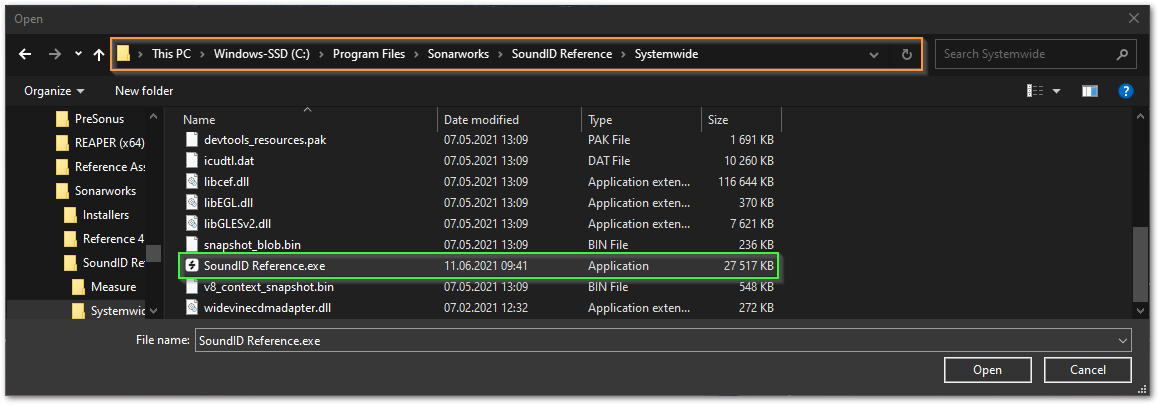Viewport: 1159px width, 405px height.
Task: Click the SoundID Reference.exe app icon
Action: pos(192,265)
